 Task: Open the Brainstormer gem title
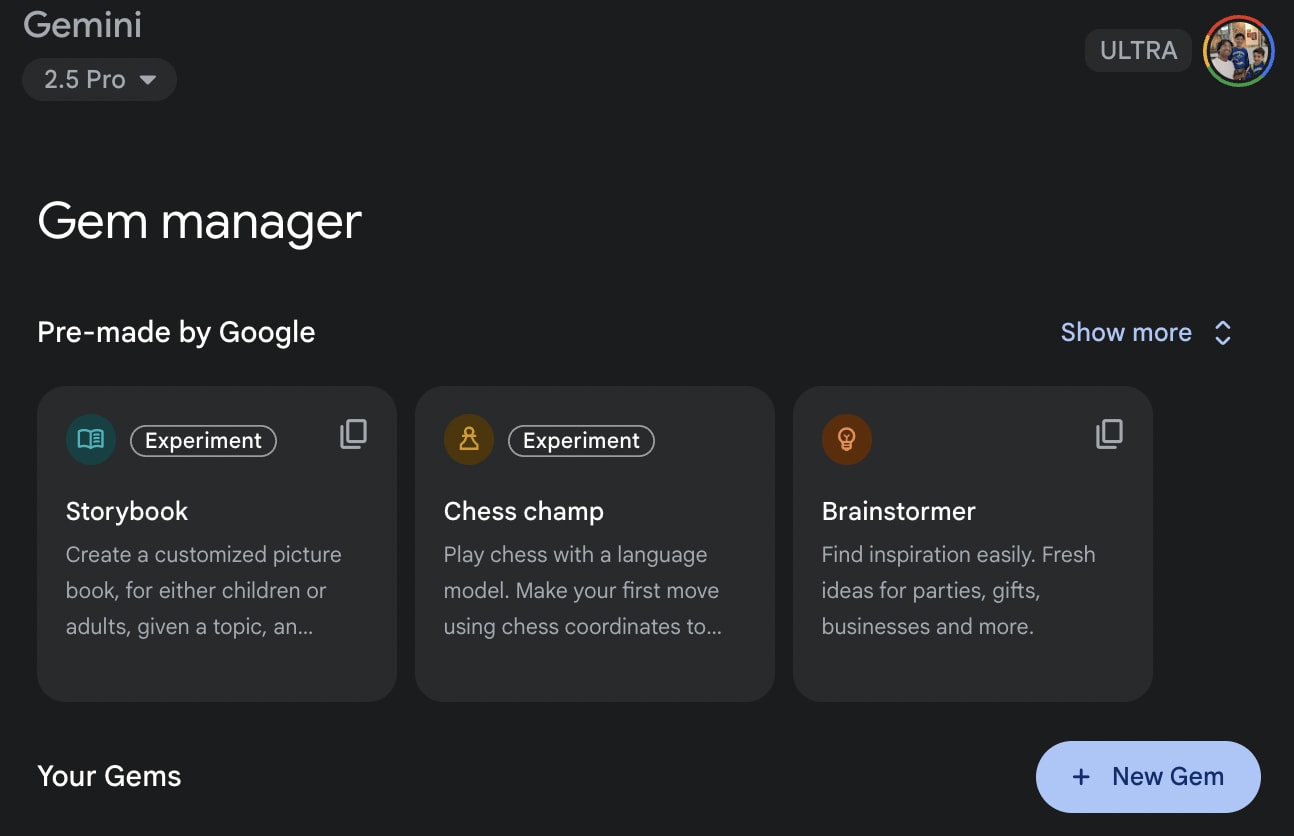[899, 511]
